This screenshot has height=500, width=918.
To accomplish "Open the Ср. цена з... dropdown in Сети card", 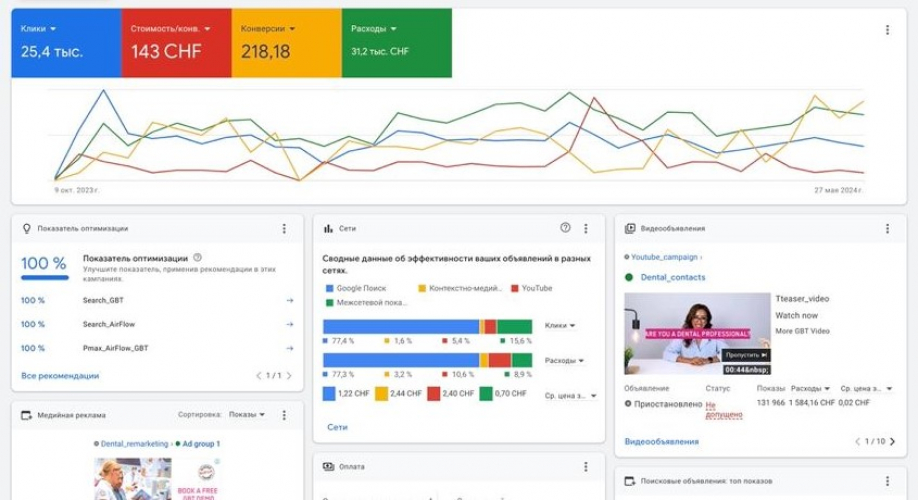I will 570,396.
